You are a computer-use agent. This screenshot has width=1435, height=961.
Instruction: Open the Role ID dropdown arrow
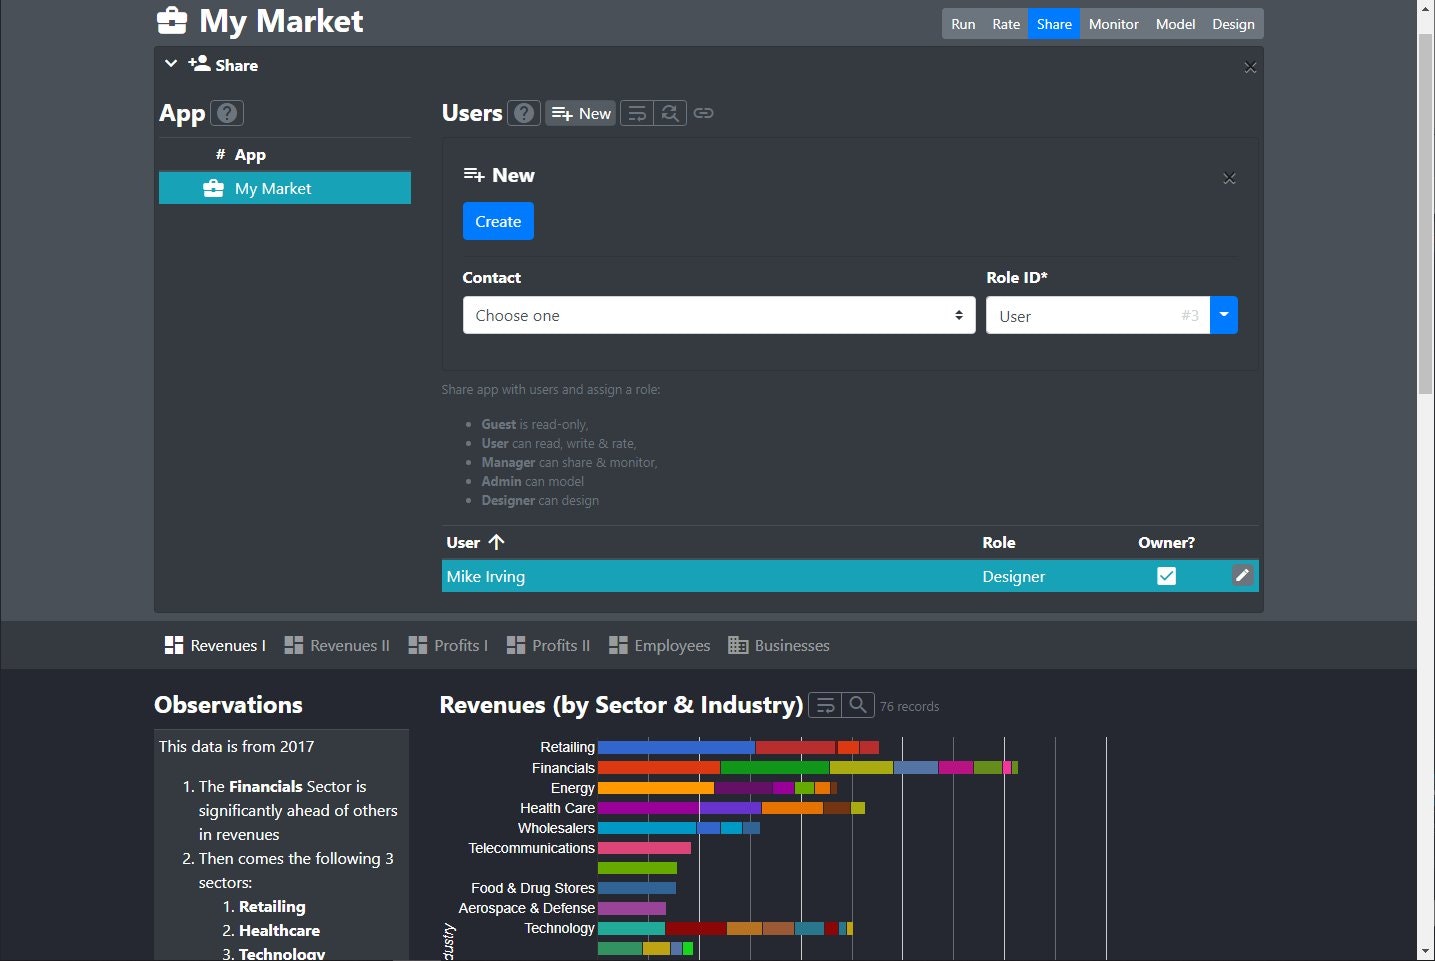click(1224, 315)
